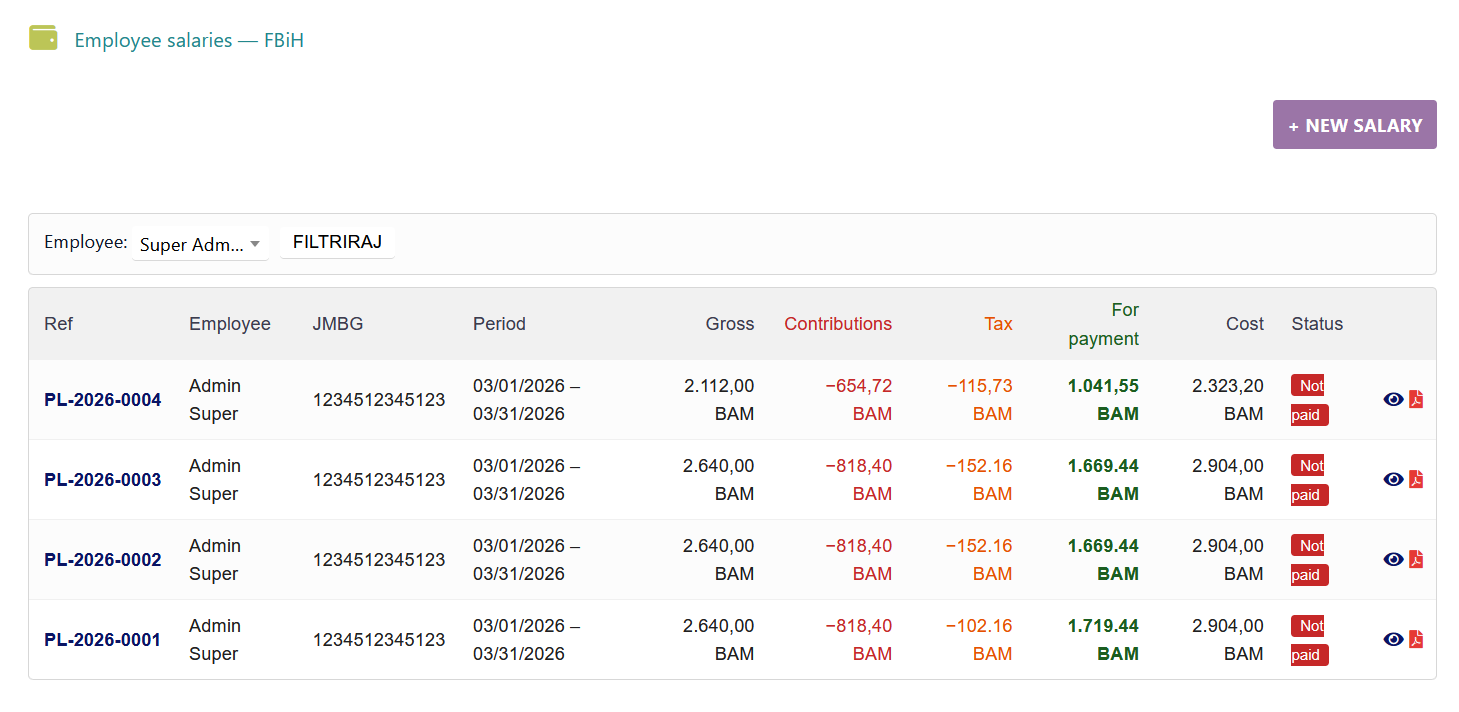The height and width of the screenshot is (712, 1459).
Task: Click the Tax column header
Action: coord(998,324)
